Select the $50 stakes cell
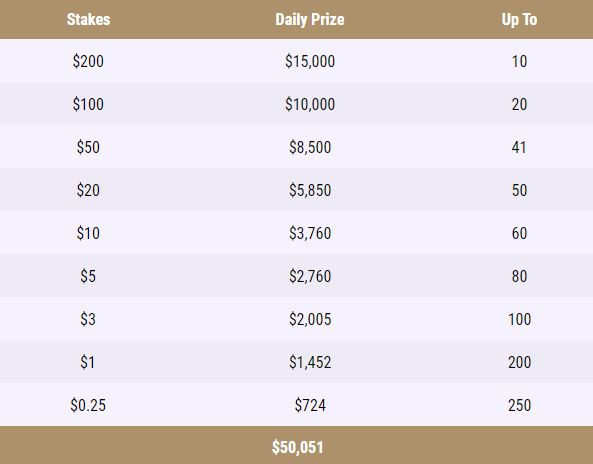 (88, 147)
